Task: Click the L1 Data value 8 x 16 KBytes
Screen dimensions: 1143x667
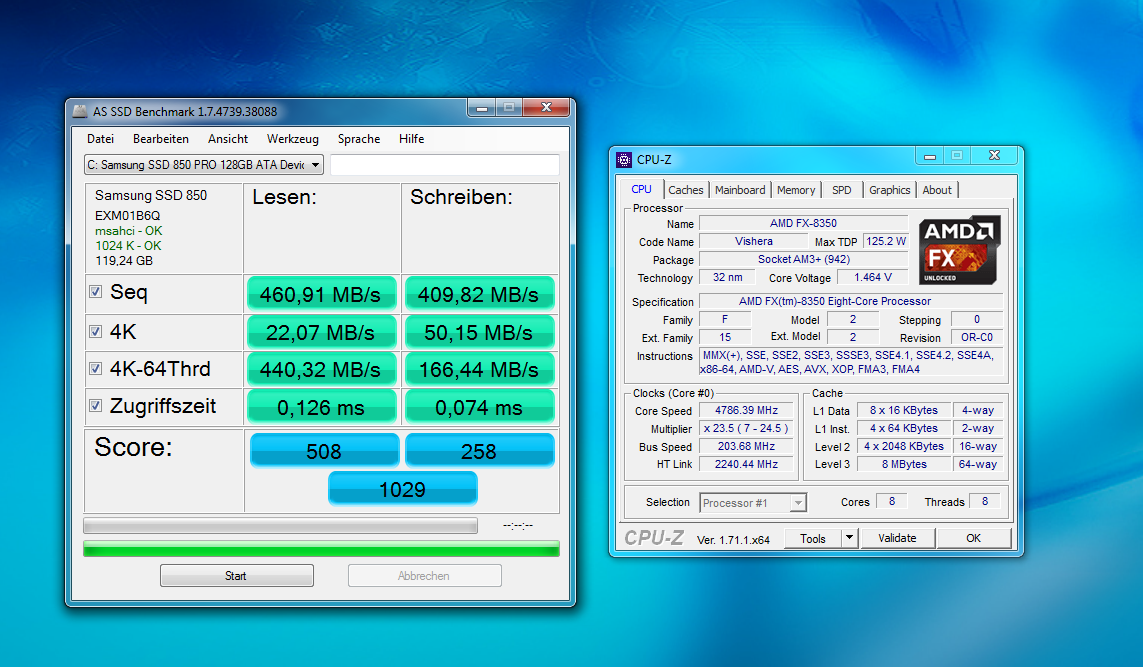Action: [904, 410]
